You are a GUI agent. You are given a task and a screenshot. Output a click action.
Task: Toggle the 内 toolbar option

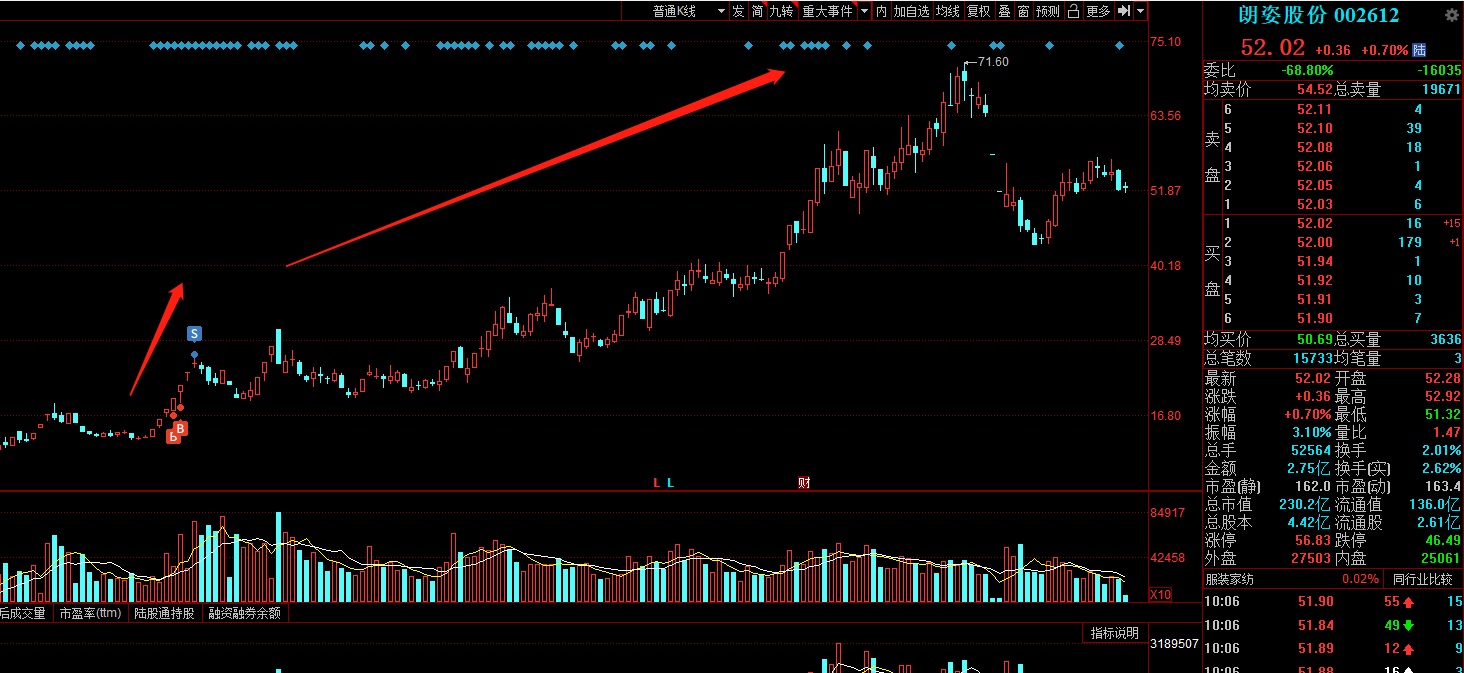(881, 11)
